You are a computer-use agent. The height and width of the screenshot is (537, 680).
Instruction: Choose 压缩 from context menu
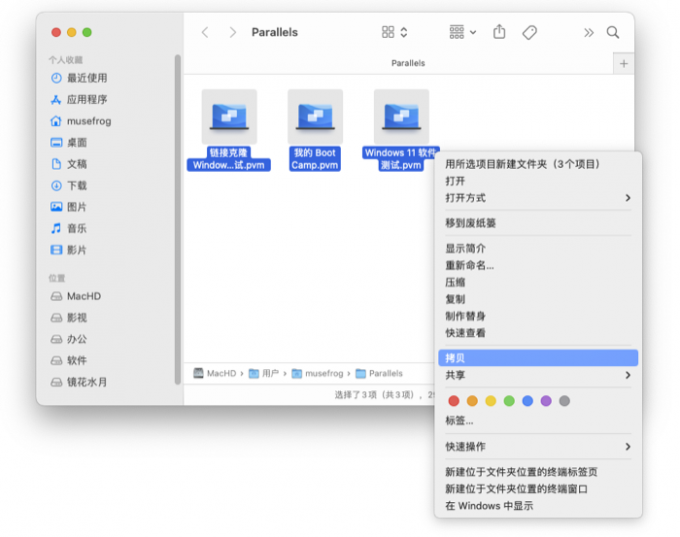538,282
